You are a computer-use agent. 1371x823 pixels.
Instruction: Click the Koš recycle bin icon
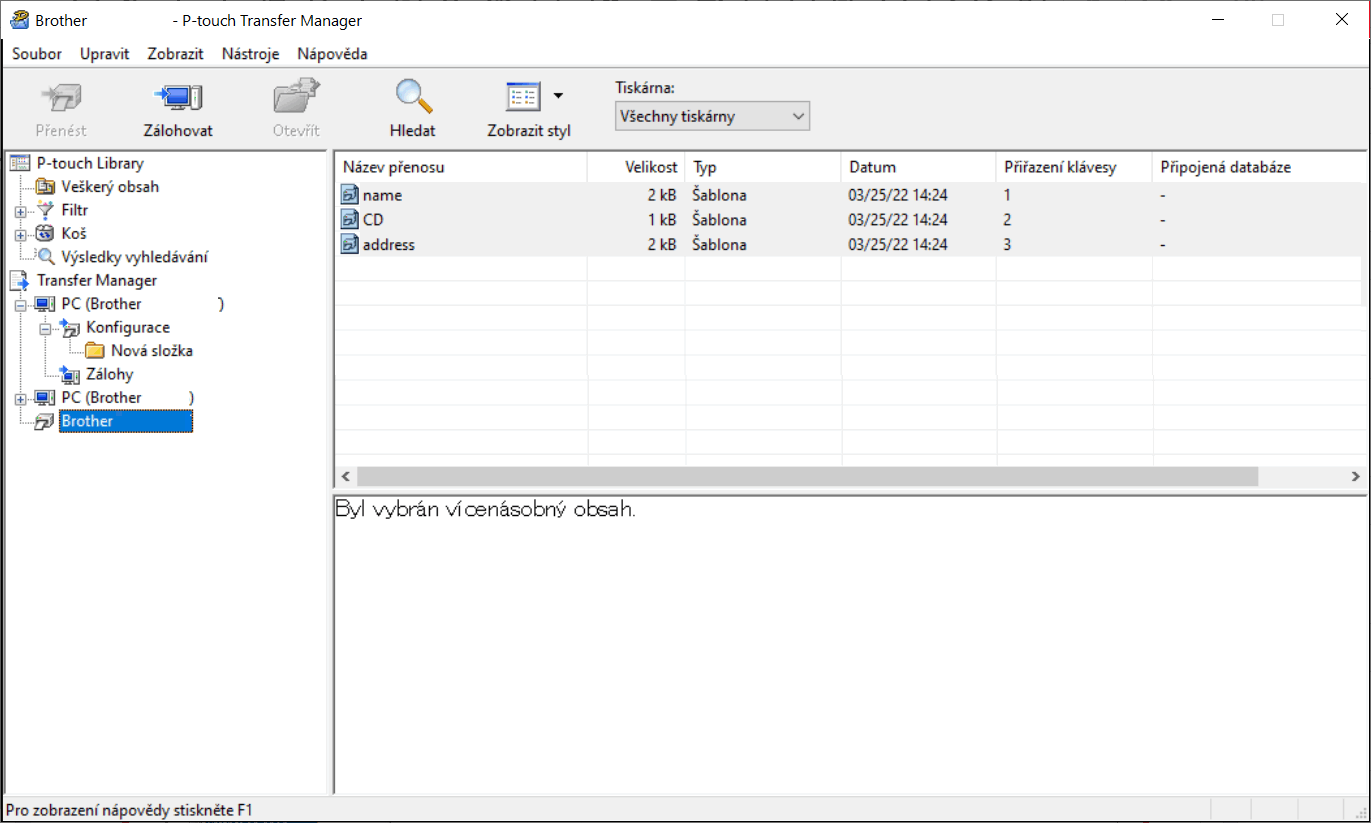45,234
